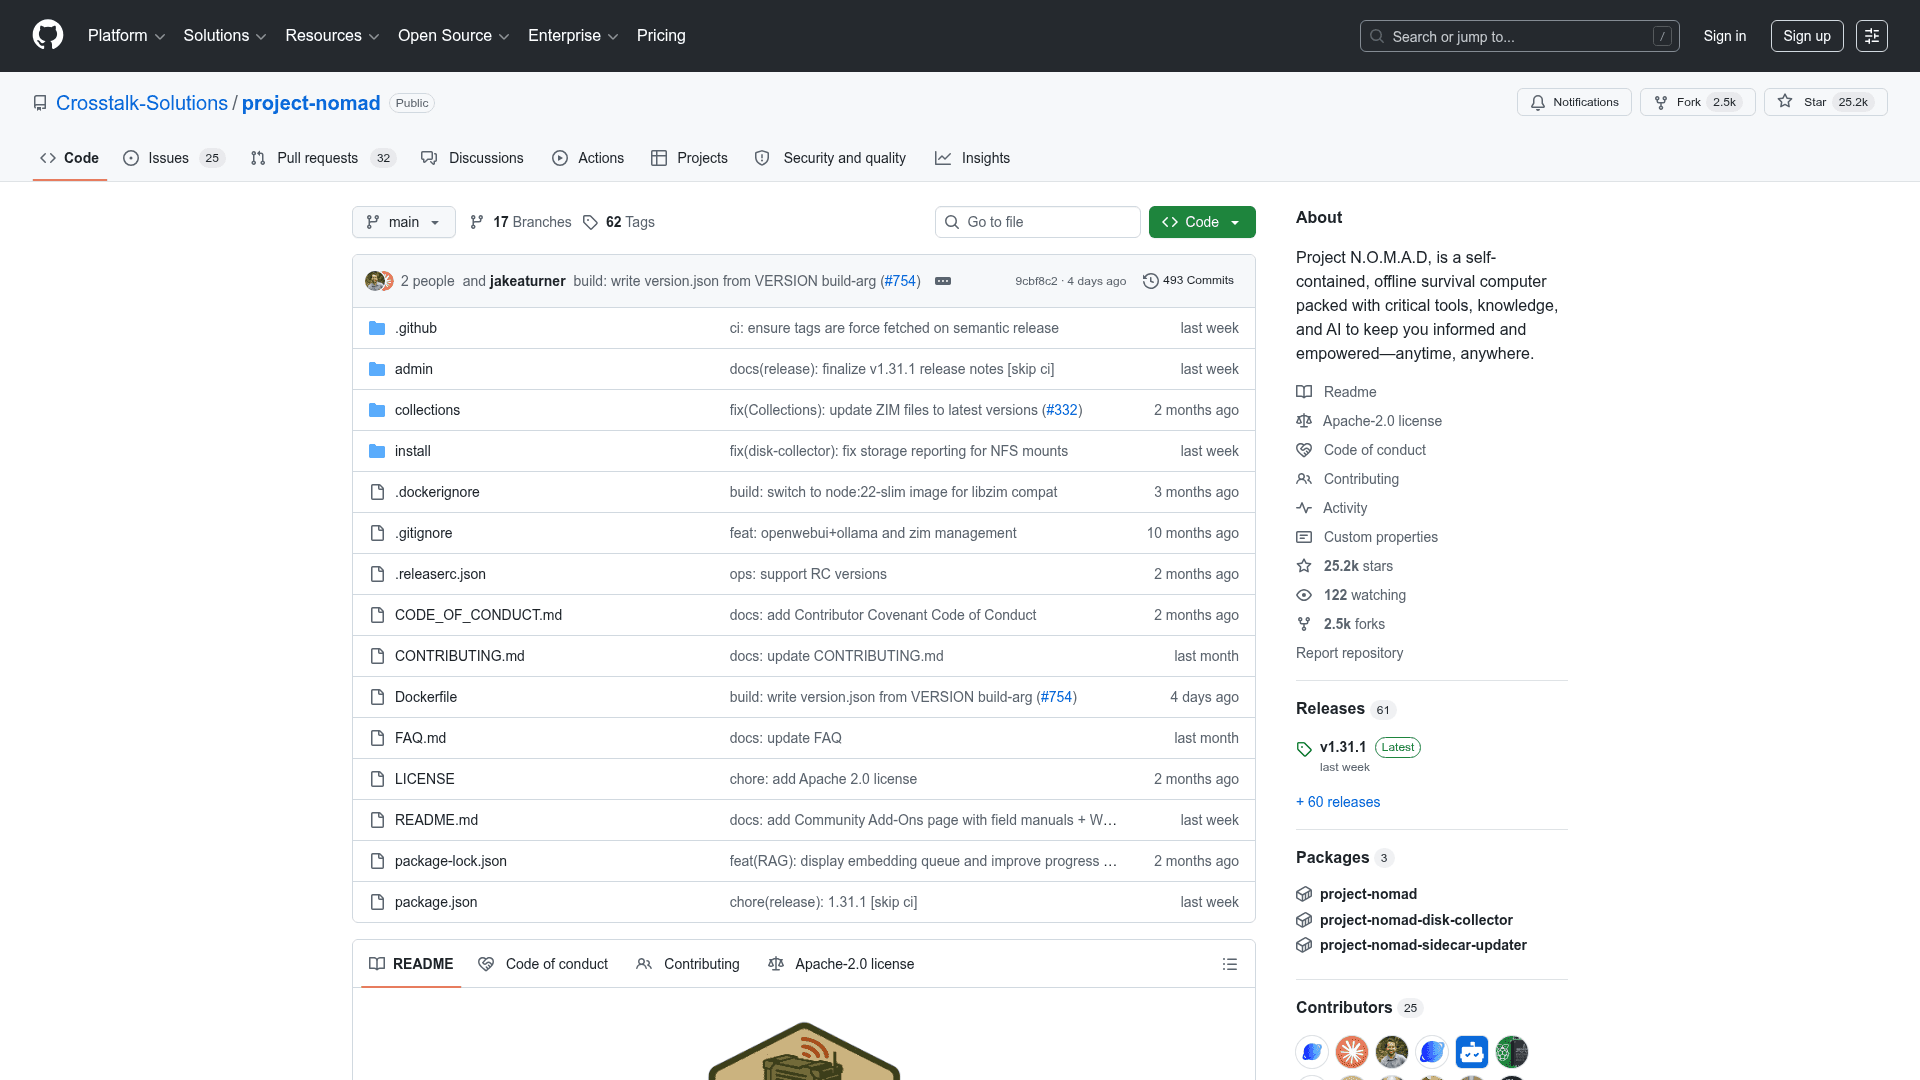Screen dimensions: 1920x1080
Task: Expand the Open Source menu
Action: coord(453,36)
